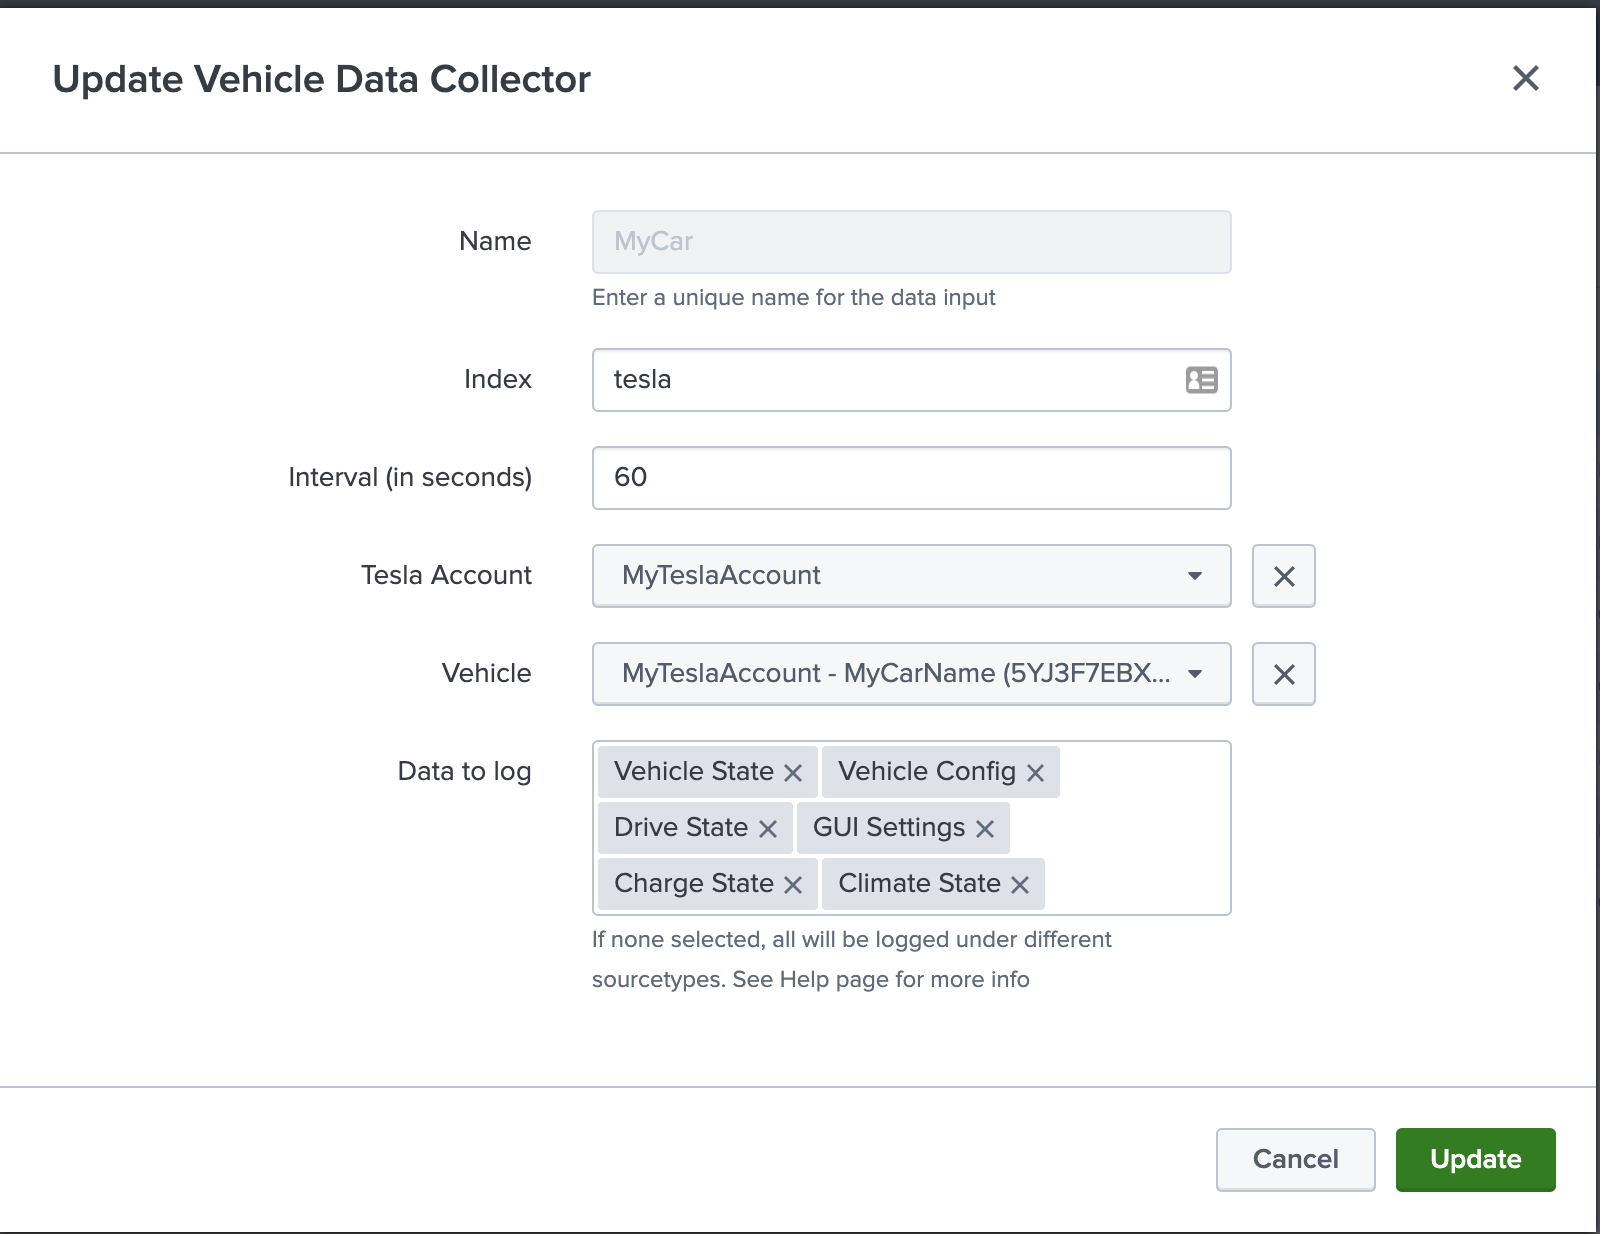1600x1234 pixels.
Task: Remove the GUI Settings tag
Action: tap(985, 829)
